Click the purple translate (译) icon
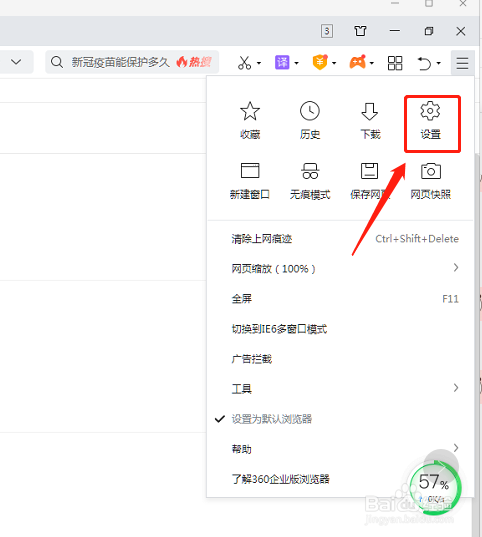Viewport: 482px width, 537px height. point(282,63)
